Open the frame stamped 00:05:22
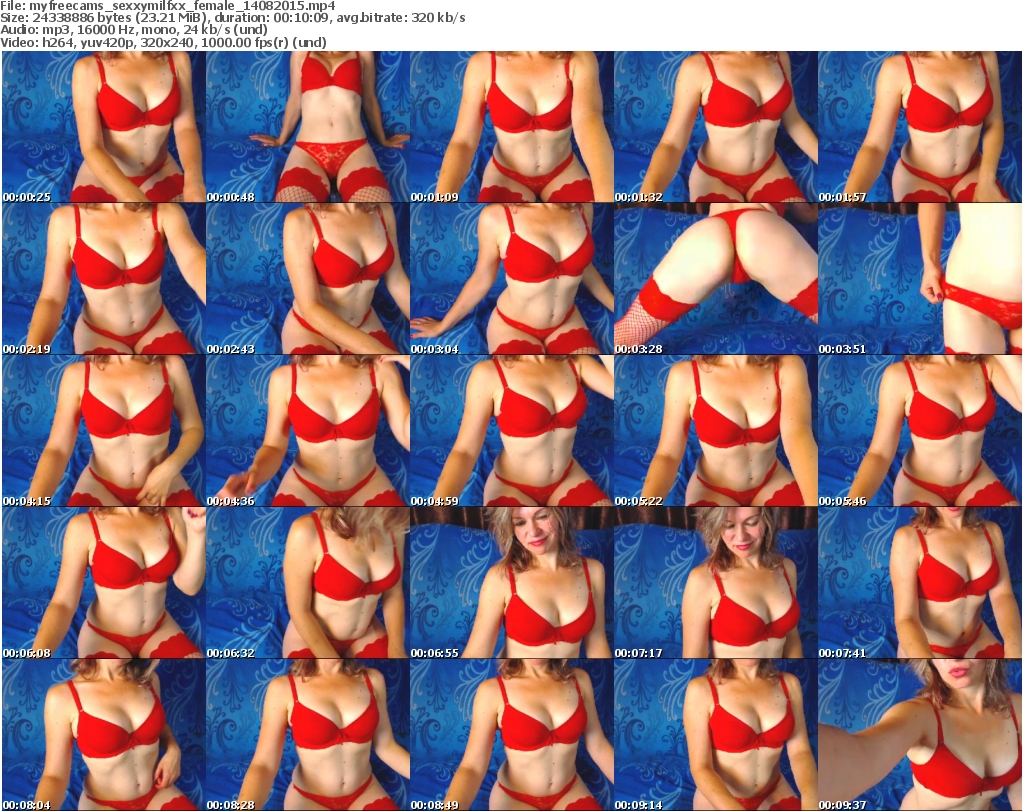 (x=716, y=431)
